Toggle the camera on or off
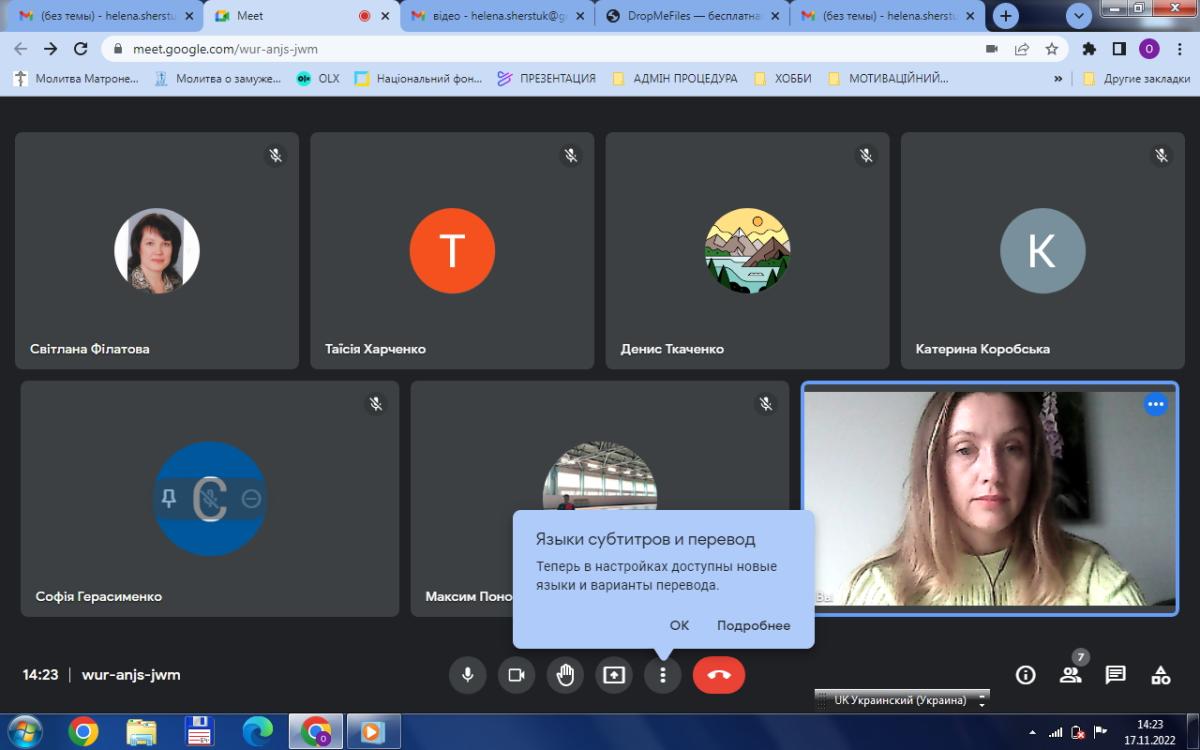The image size is (1200, 750). 516,675
